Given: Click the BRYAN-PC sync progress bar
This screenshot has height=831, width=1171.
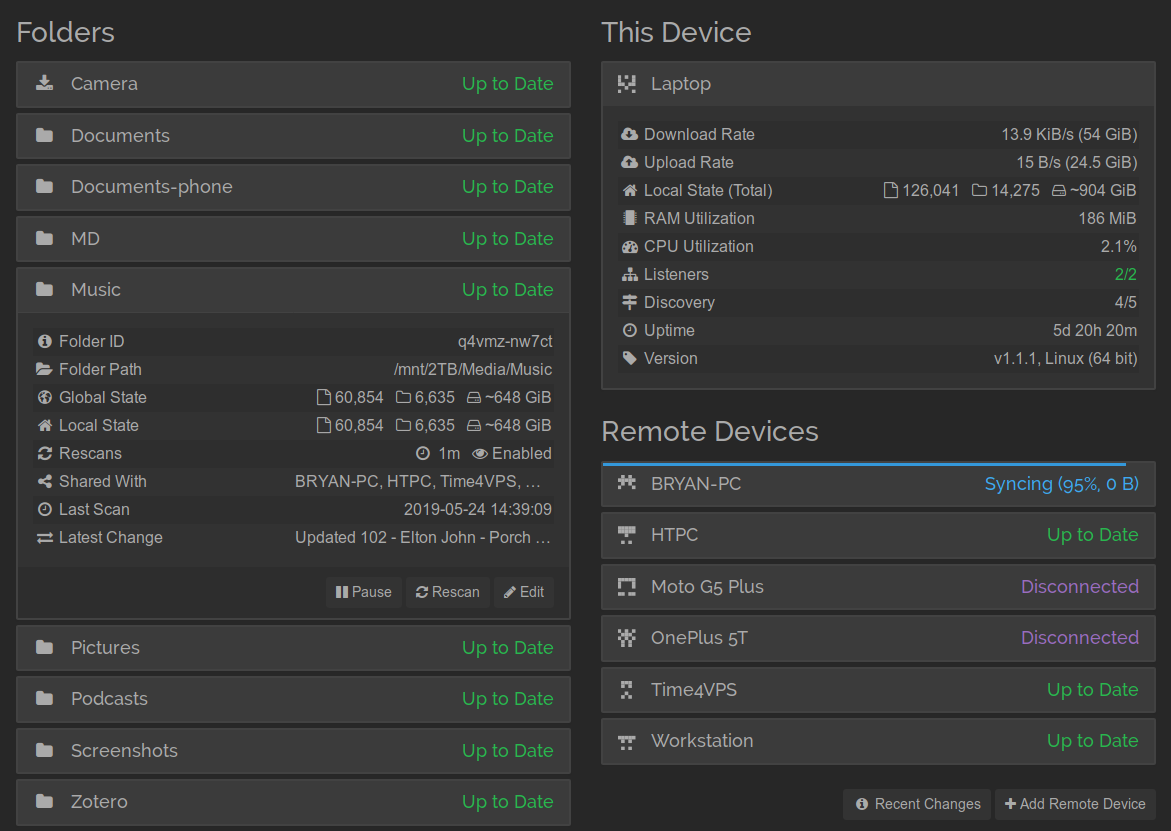Looking at the screenshot, I should pyautogui.click(x=864, y=464).
